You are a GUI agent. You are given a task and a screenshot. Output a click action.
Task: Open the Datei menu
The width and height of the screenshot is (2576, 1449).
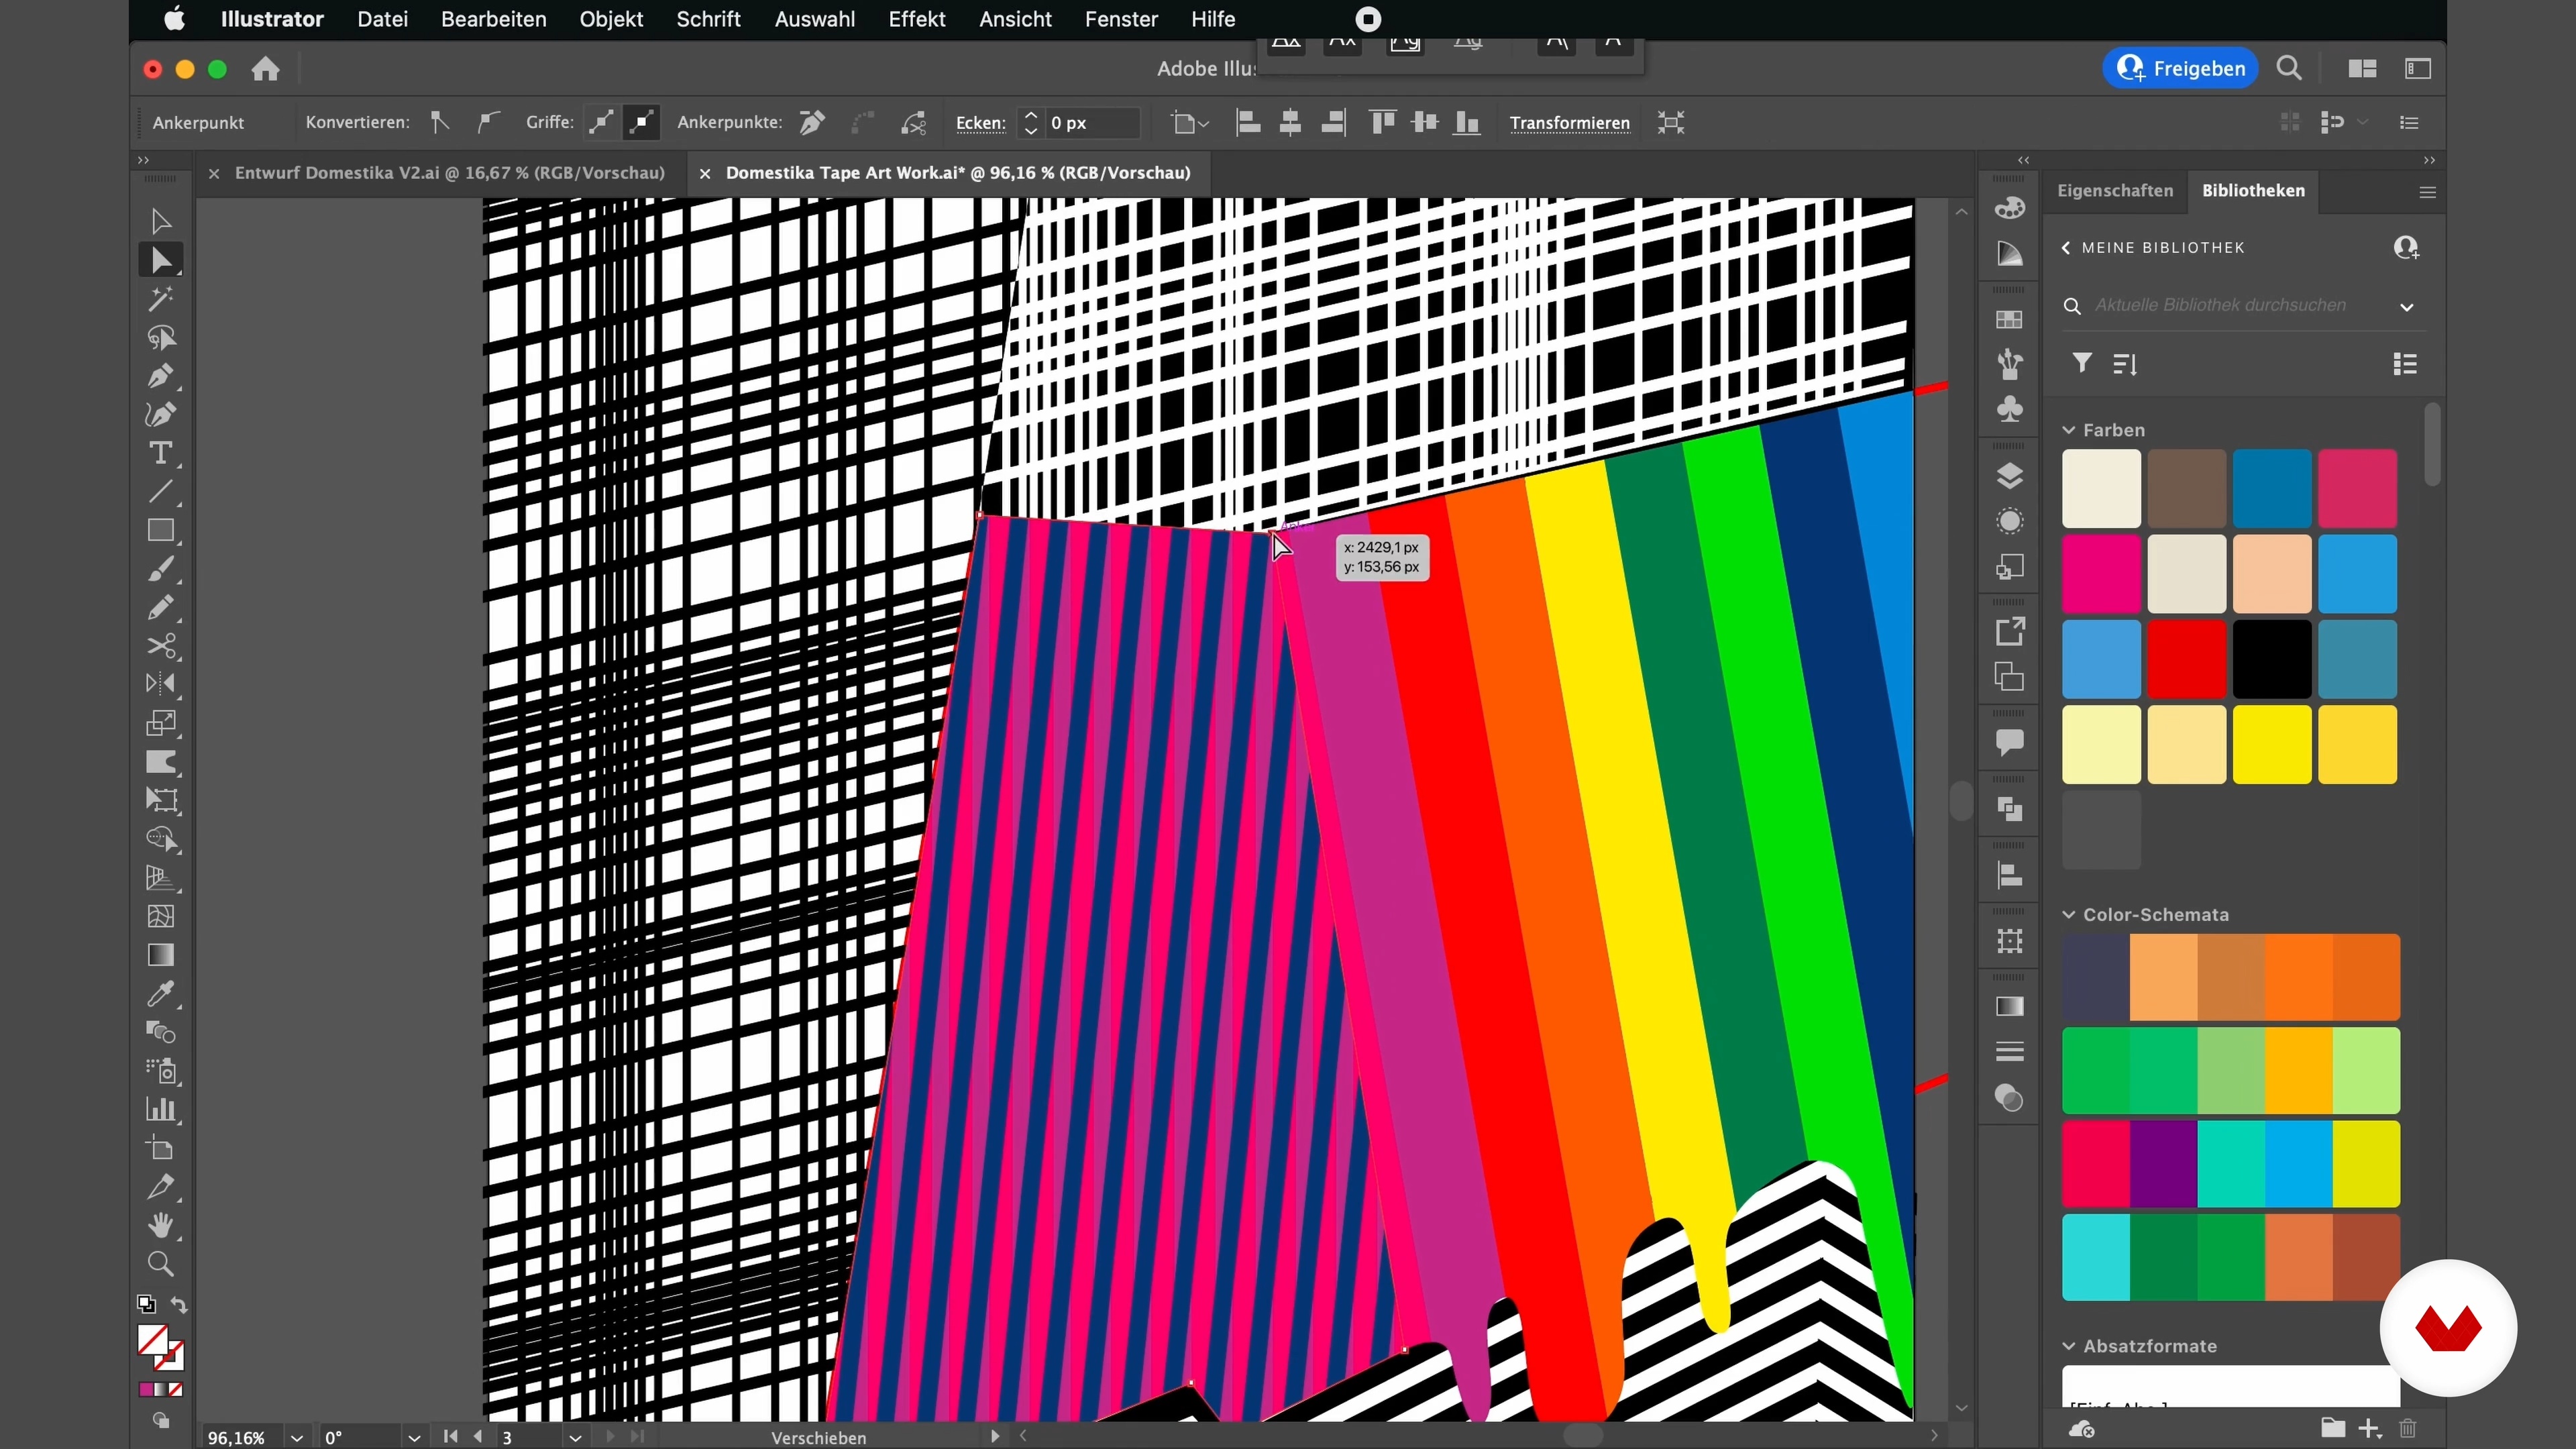383,19
